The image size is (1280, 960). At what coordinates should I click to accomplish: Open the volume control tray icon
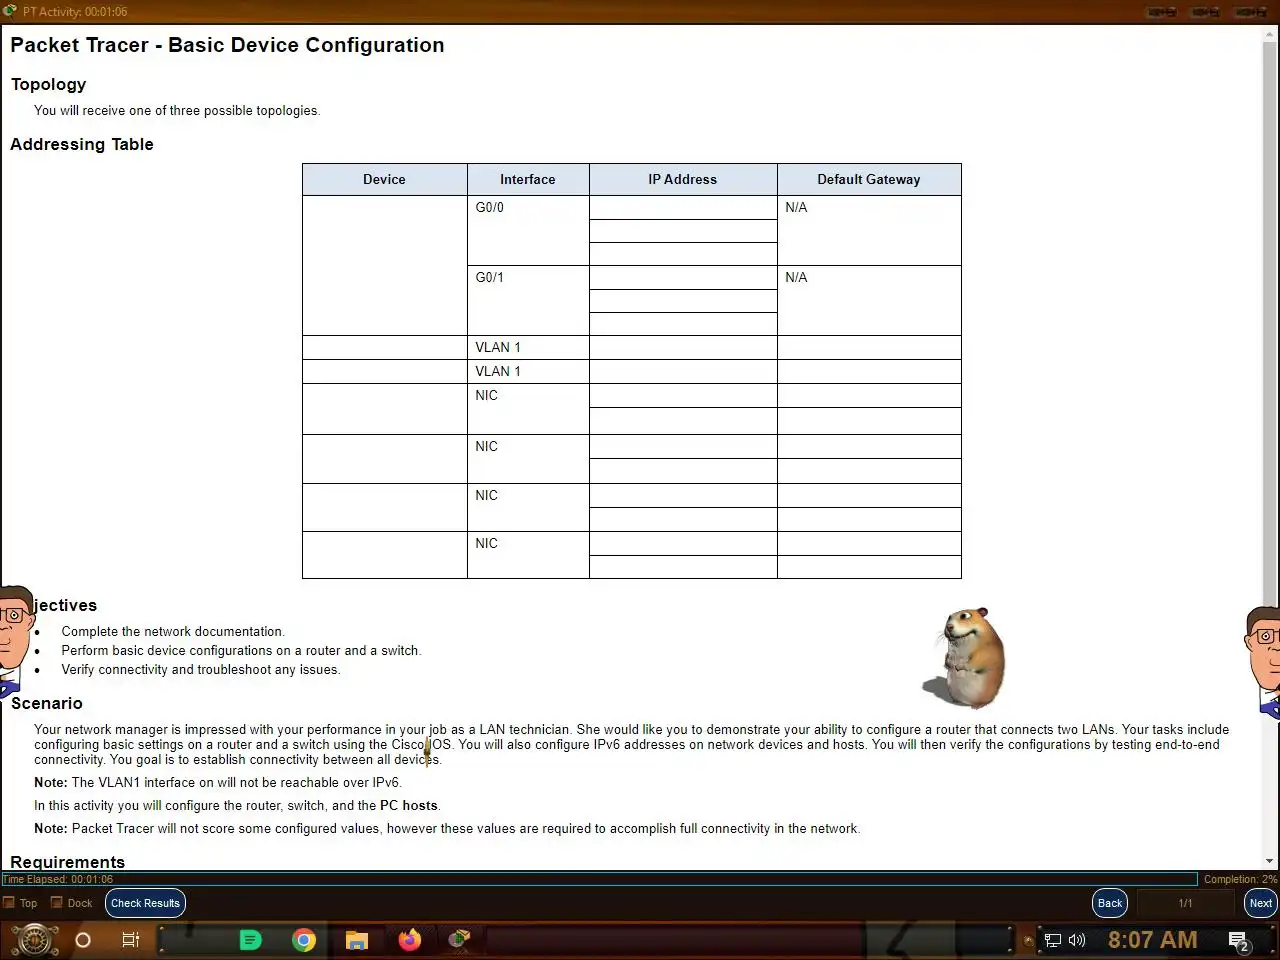click(1077, 940)
